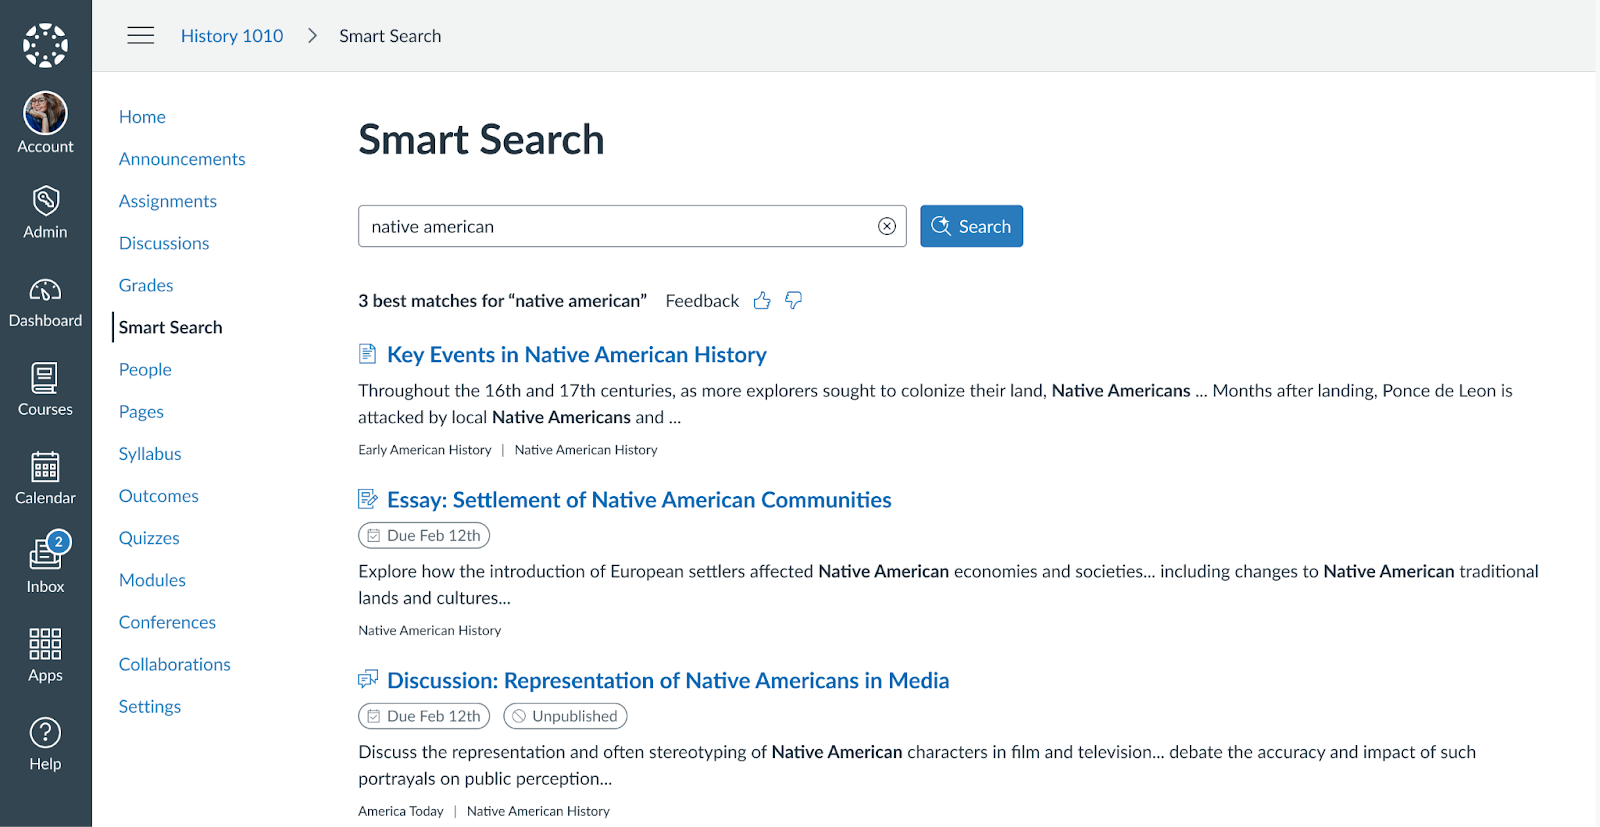Screen dimensions: 1600x827
Task: Open Inbox with 2 unread badge
Action: tap(45, 563)
